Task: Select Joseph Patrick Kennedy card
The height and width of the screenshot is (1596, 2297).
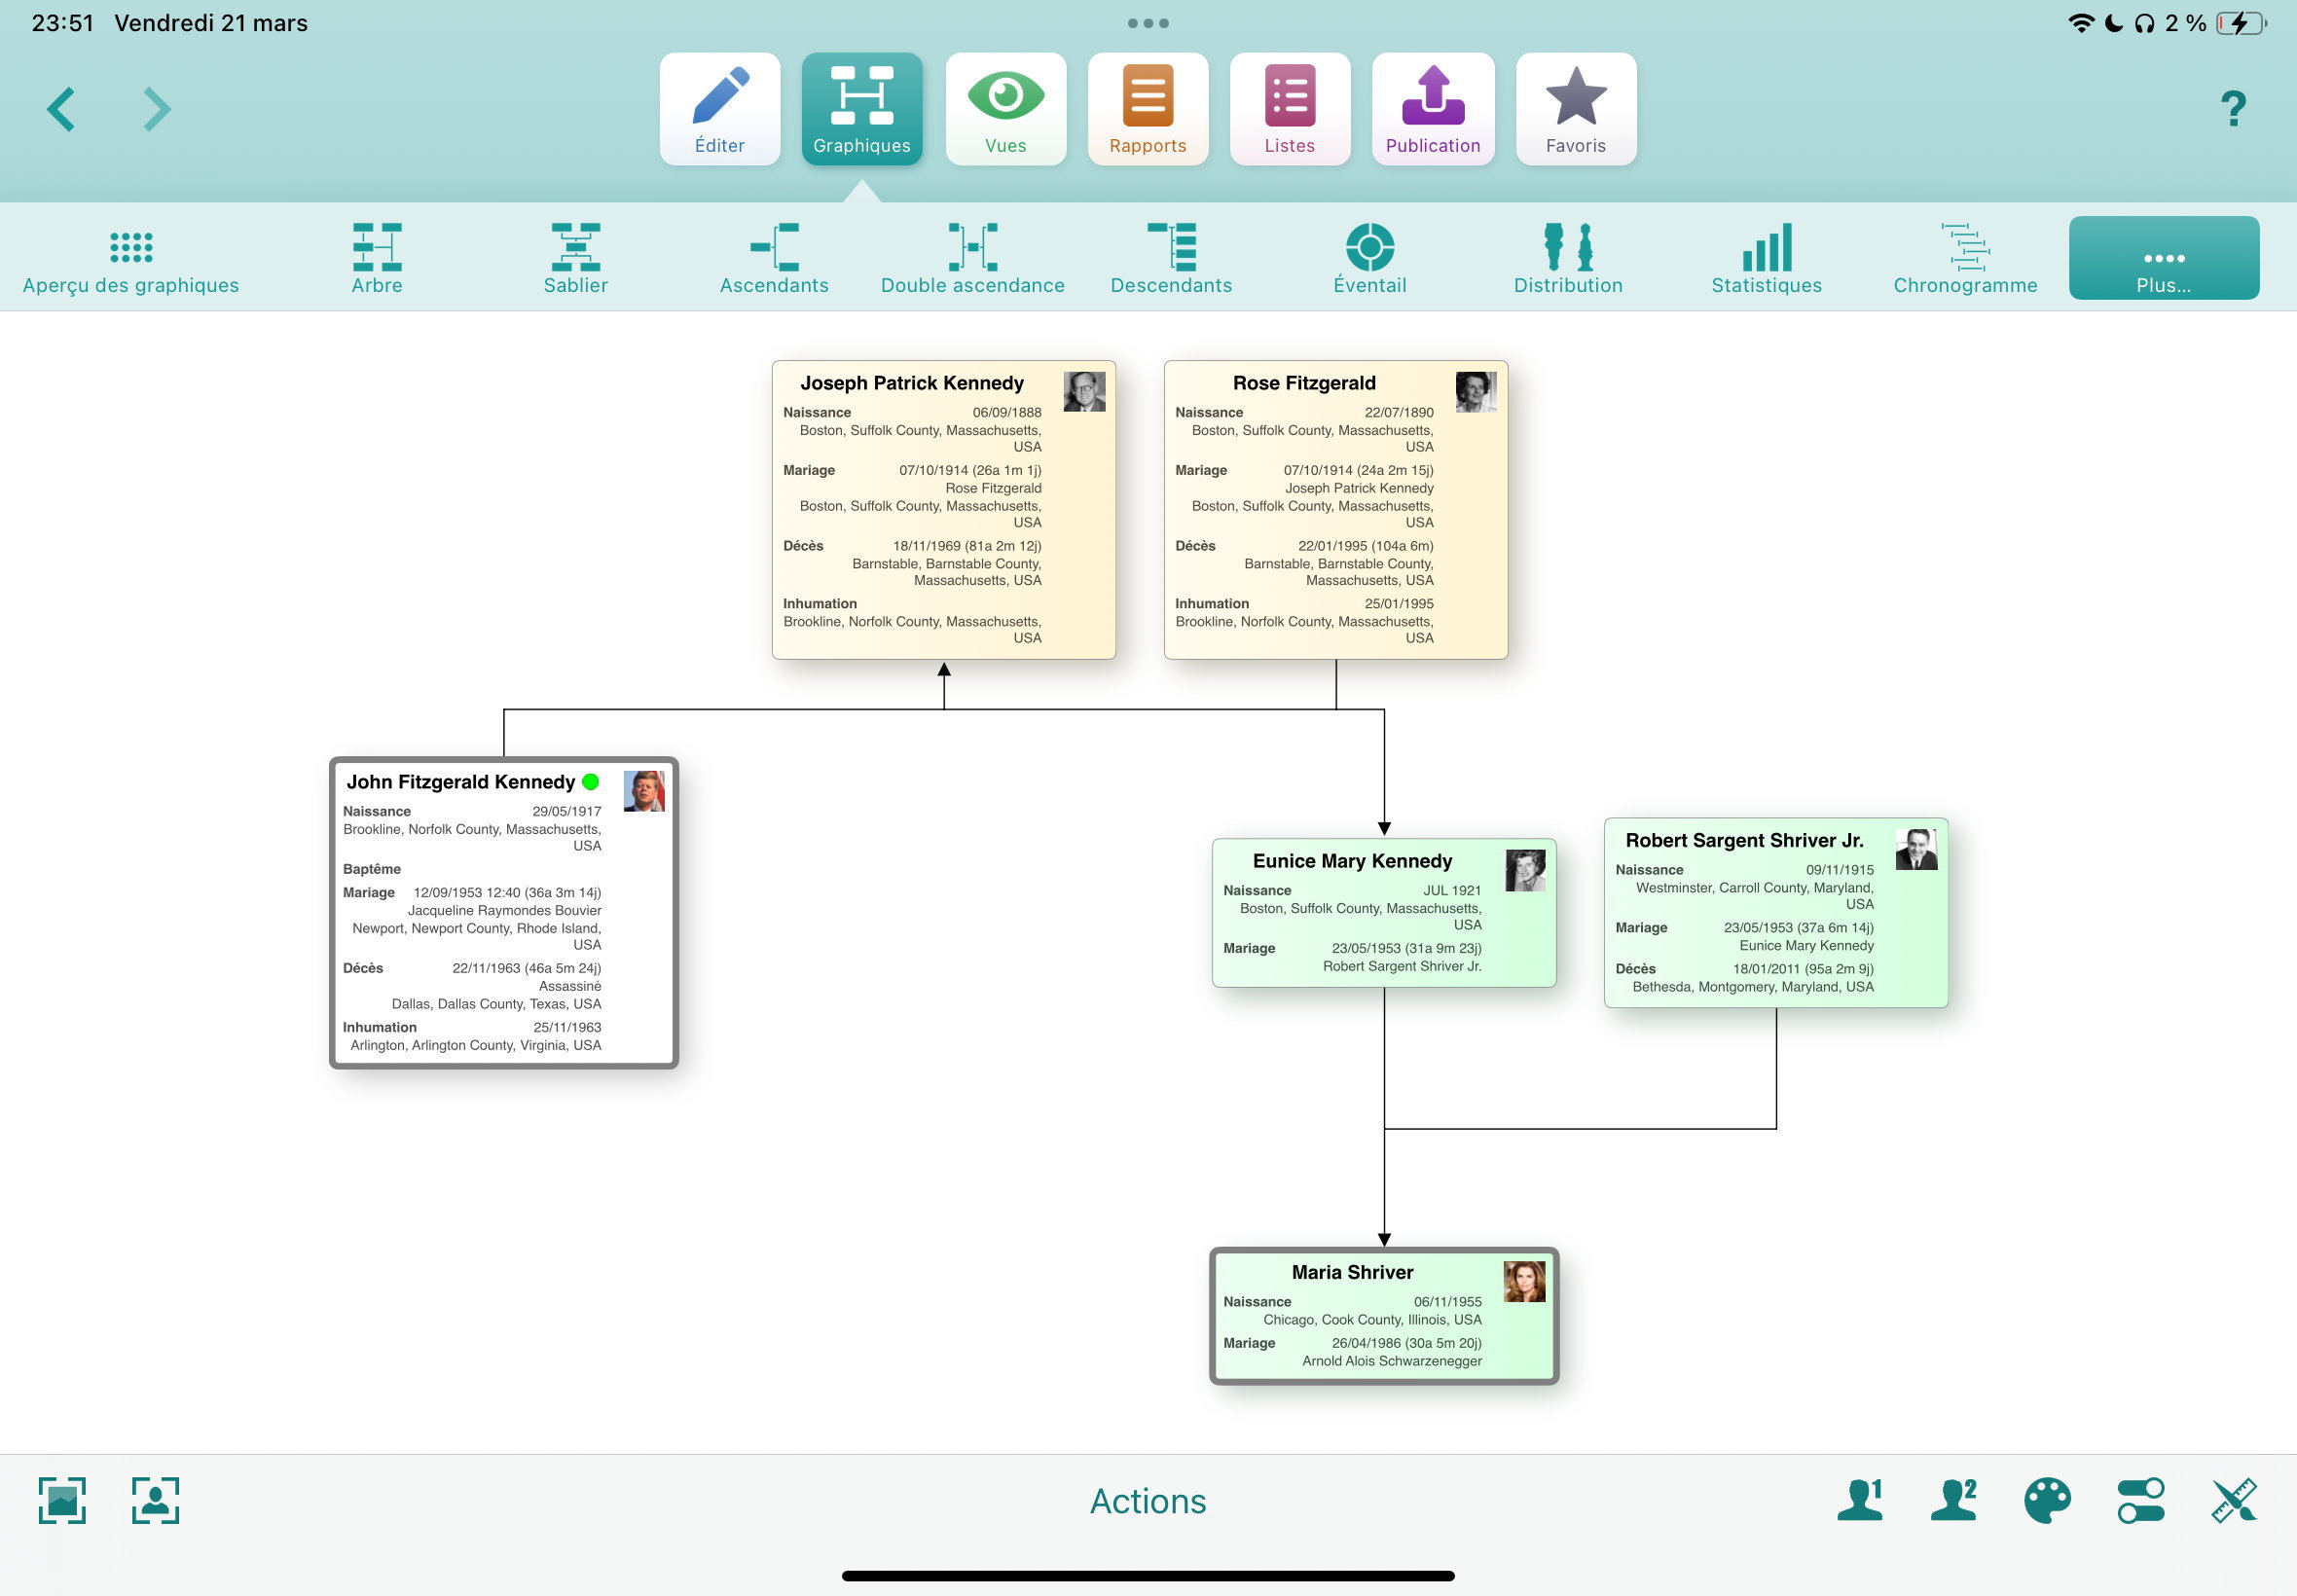Action: click(944, 510)
